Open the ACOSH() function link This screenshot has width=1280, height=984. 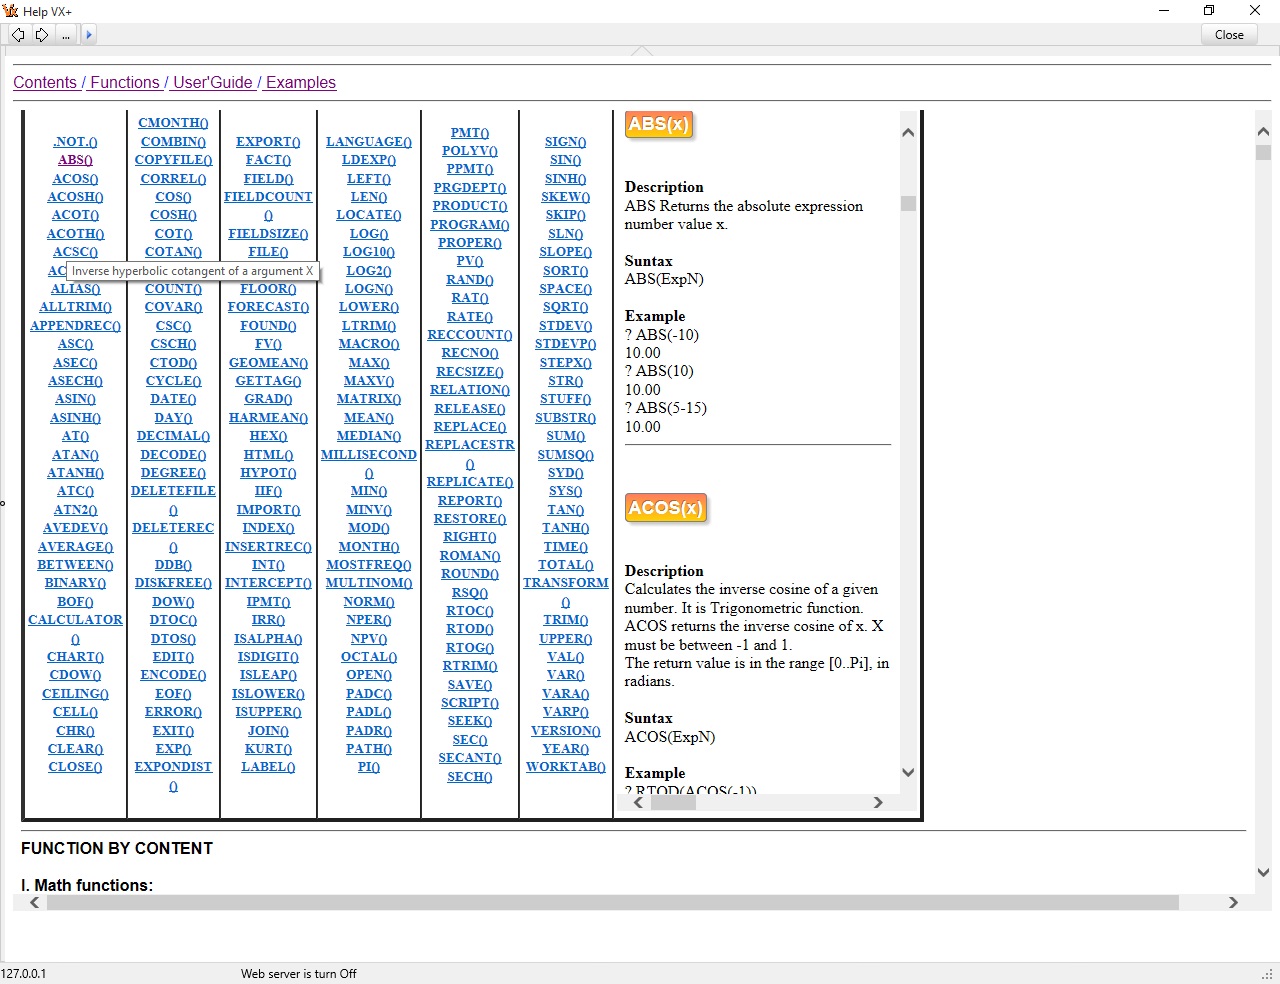pos(75,197)
